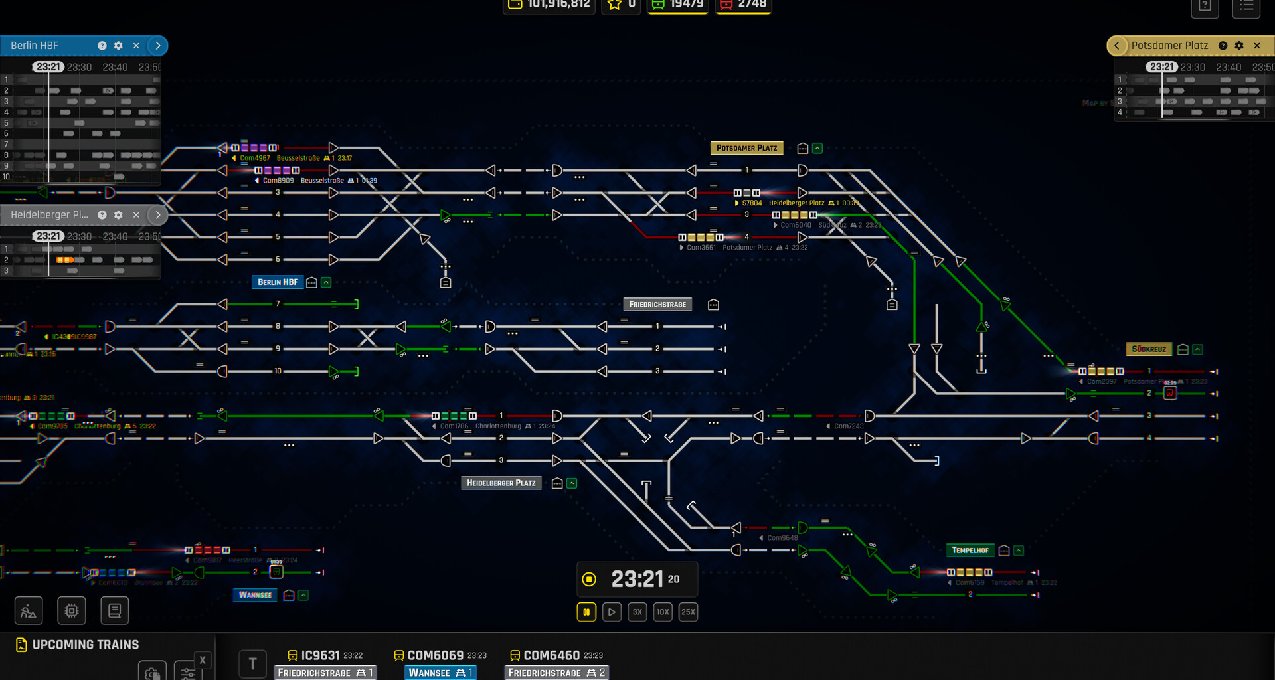Set game speed to normal play
The image size is (1275, 680).
[612, 612]
